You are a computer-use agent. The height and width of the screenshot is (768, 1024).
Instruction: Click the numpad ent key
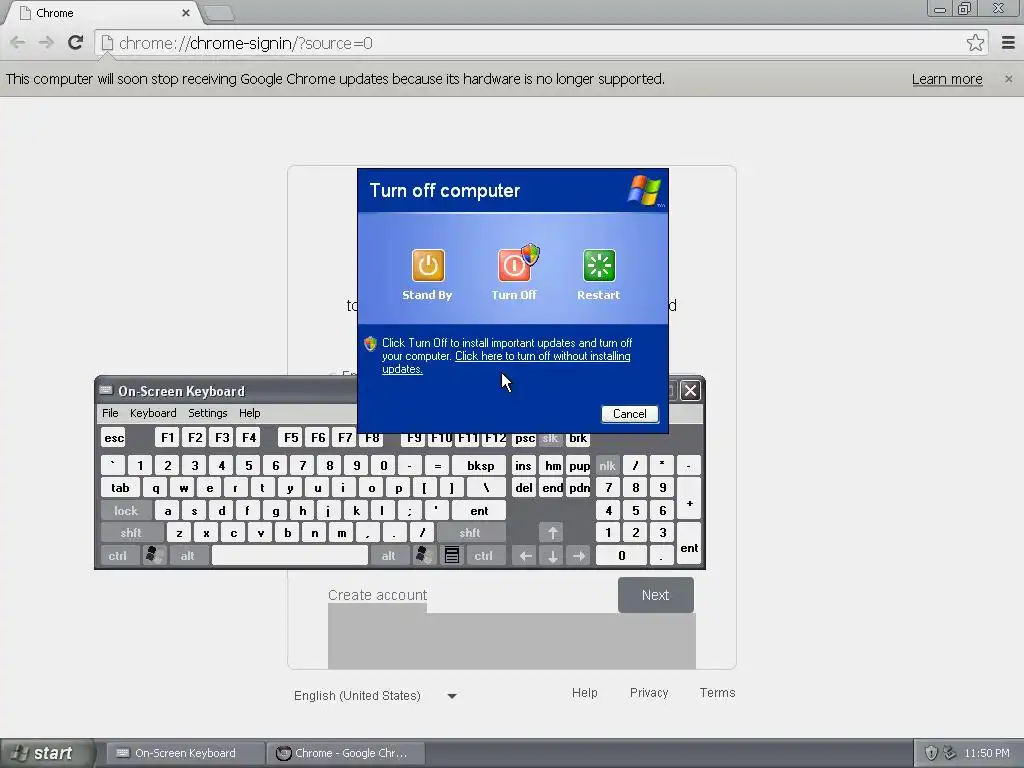pyautogui.click(x=689, y=544)
